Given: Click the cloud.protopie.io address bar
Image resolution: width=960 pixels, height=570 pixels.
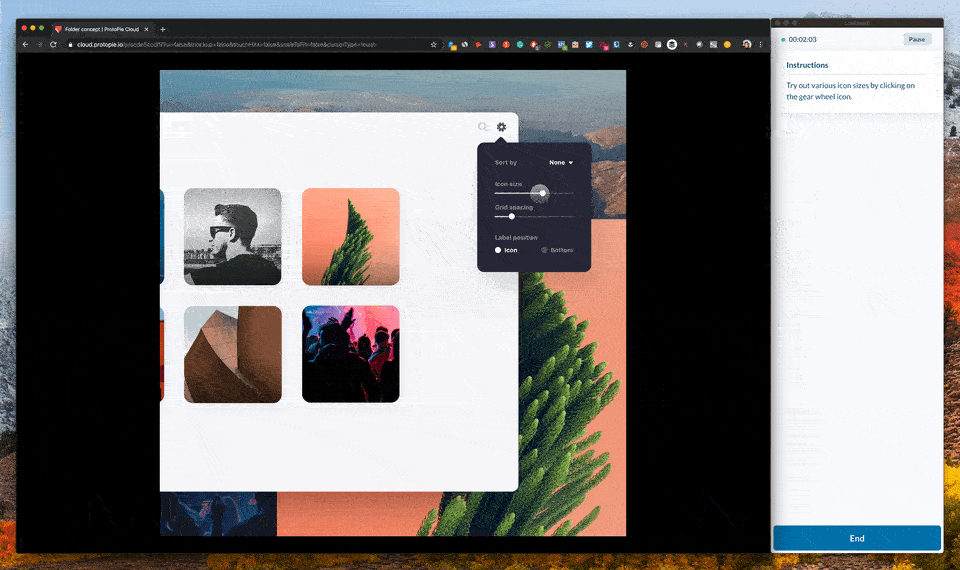Looking at the screenshot, I should click(251, 45).
